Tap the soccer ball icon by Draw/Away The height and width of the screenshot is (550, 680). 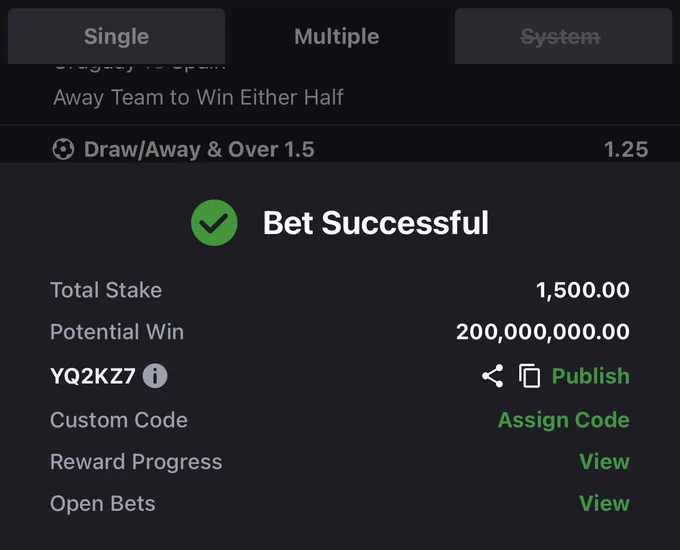tap(63, 149)
